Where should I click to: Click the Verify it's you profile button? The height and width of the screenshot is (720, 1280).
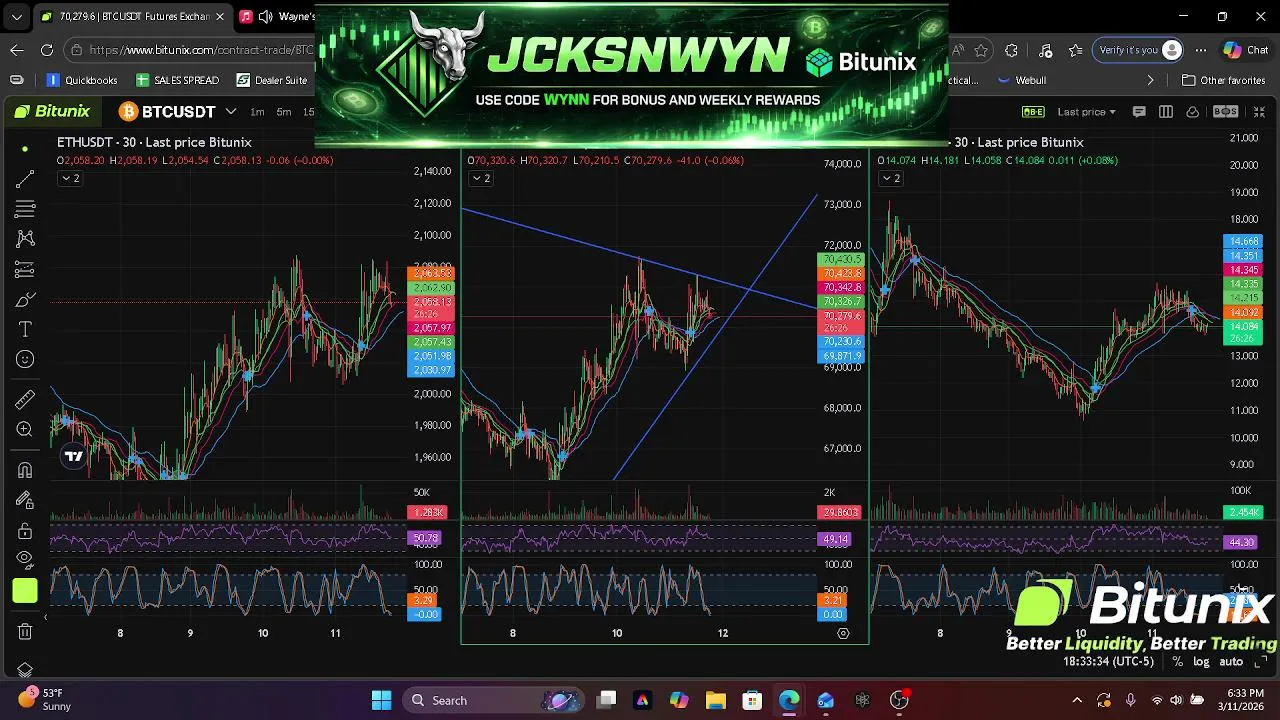1139,50
